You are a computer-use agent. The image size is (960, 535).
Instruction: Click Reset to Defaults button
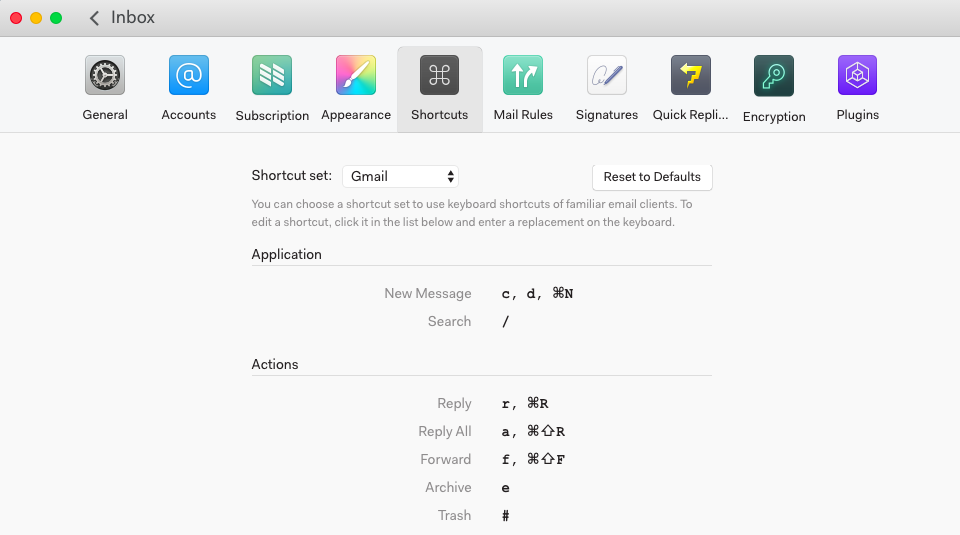652,177
